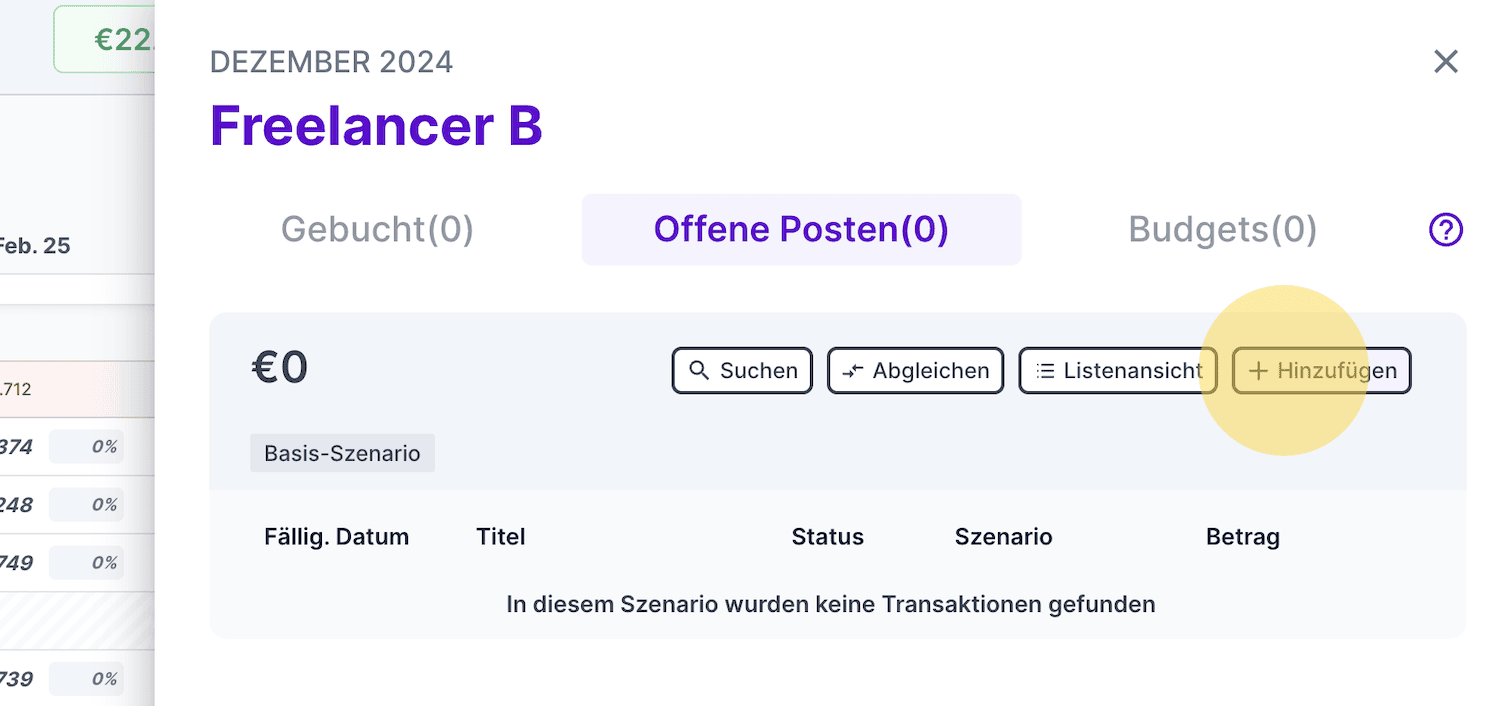Click the magnifier Suchen button
The height and width of the screenshot is (706, 1504).
[742, 371]
